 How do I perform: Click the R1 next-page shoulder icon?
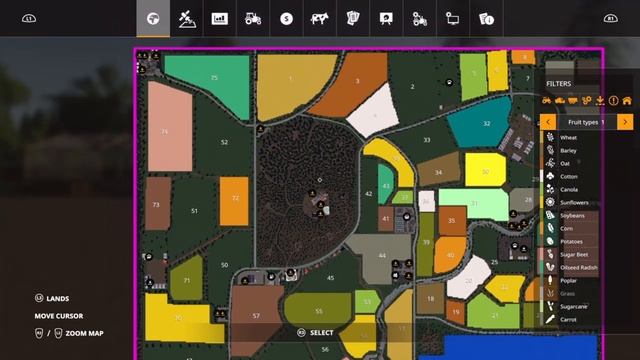(611, 19)
